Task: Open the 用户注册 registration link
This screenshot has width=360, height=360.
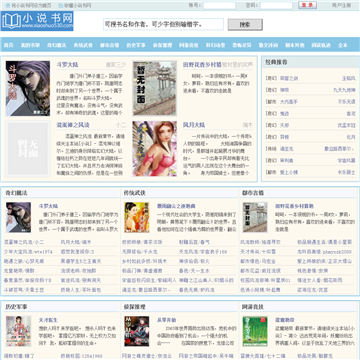Action: (x=341, y=5)
